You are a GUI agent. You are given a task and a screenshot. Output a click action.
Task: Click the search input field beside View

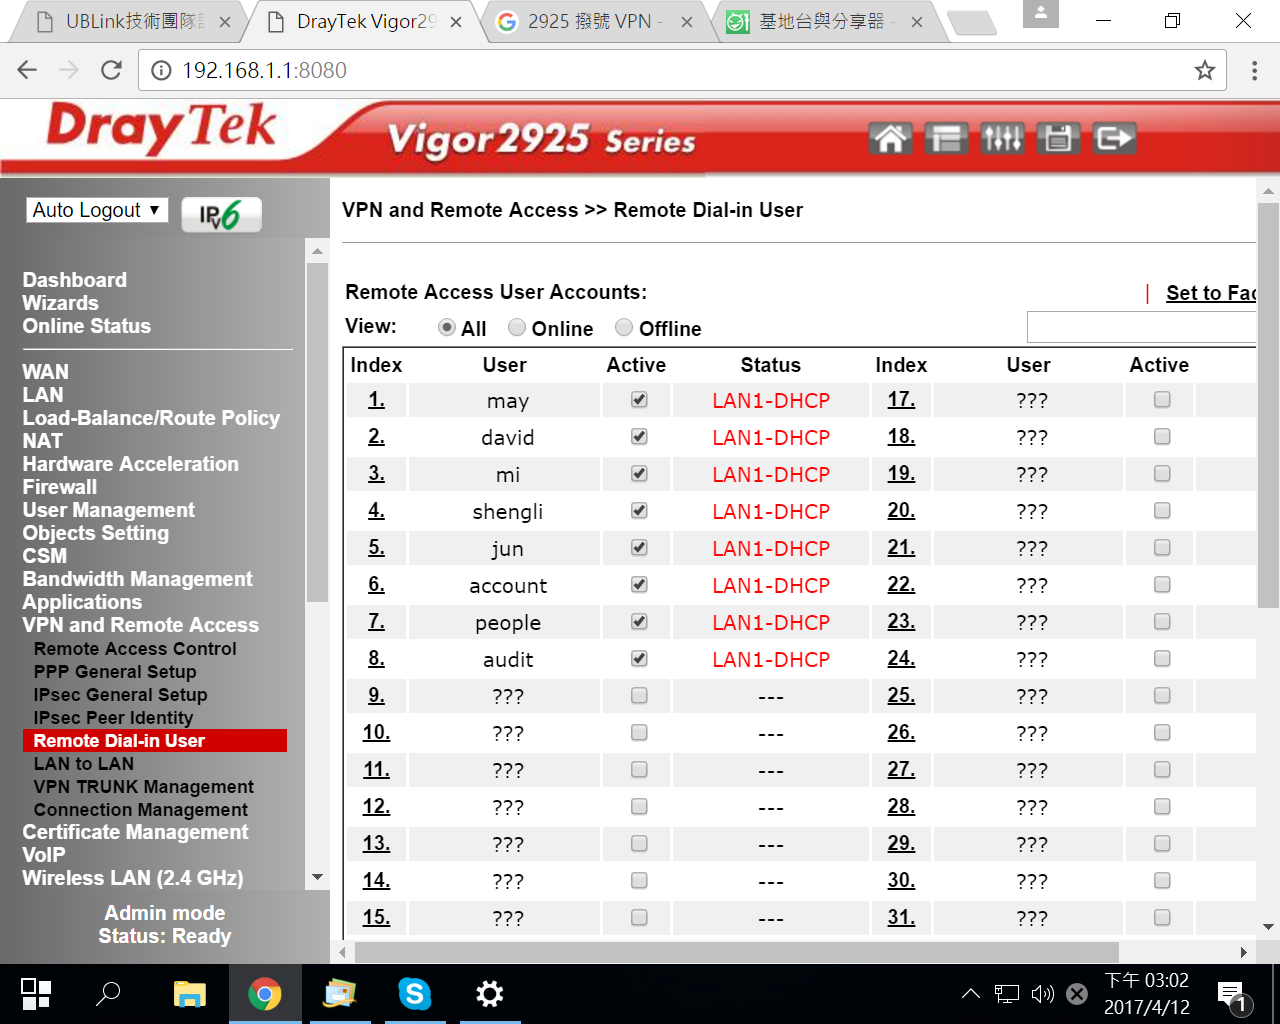1140,327
